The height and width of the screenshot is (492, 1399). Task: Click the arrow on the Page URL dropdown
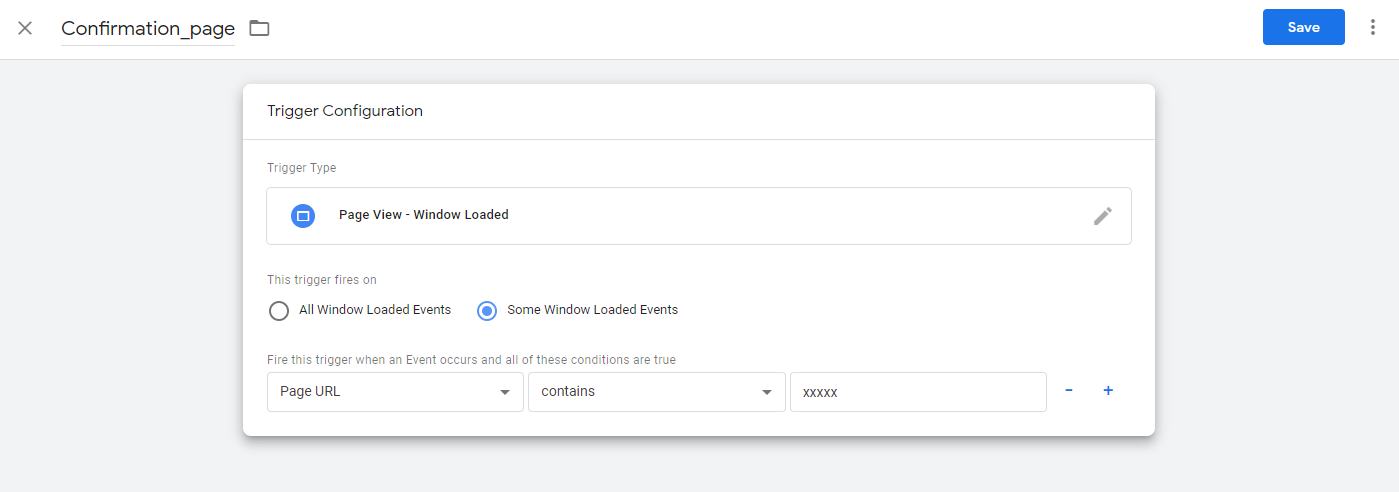(x=505, y=392)
